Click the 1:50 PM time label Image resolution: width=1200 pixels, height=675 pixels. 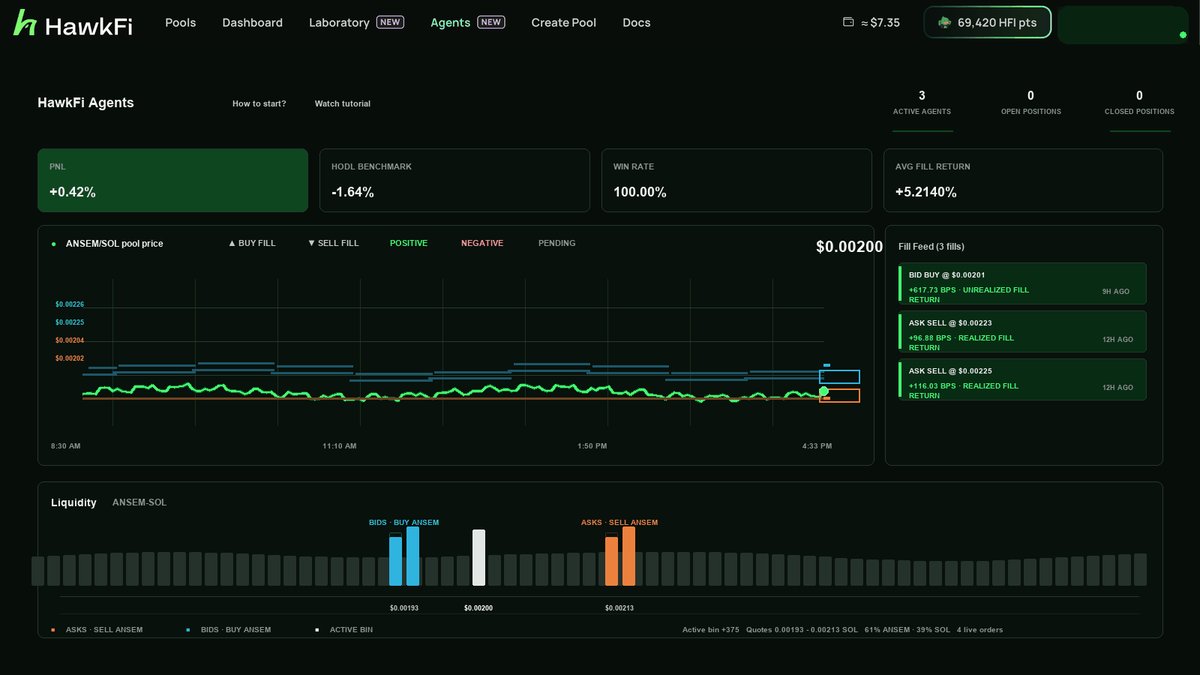(x=592, y=446)
